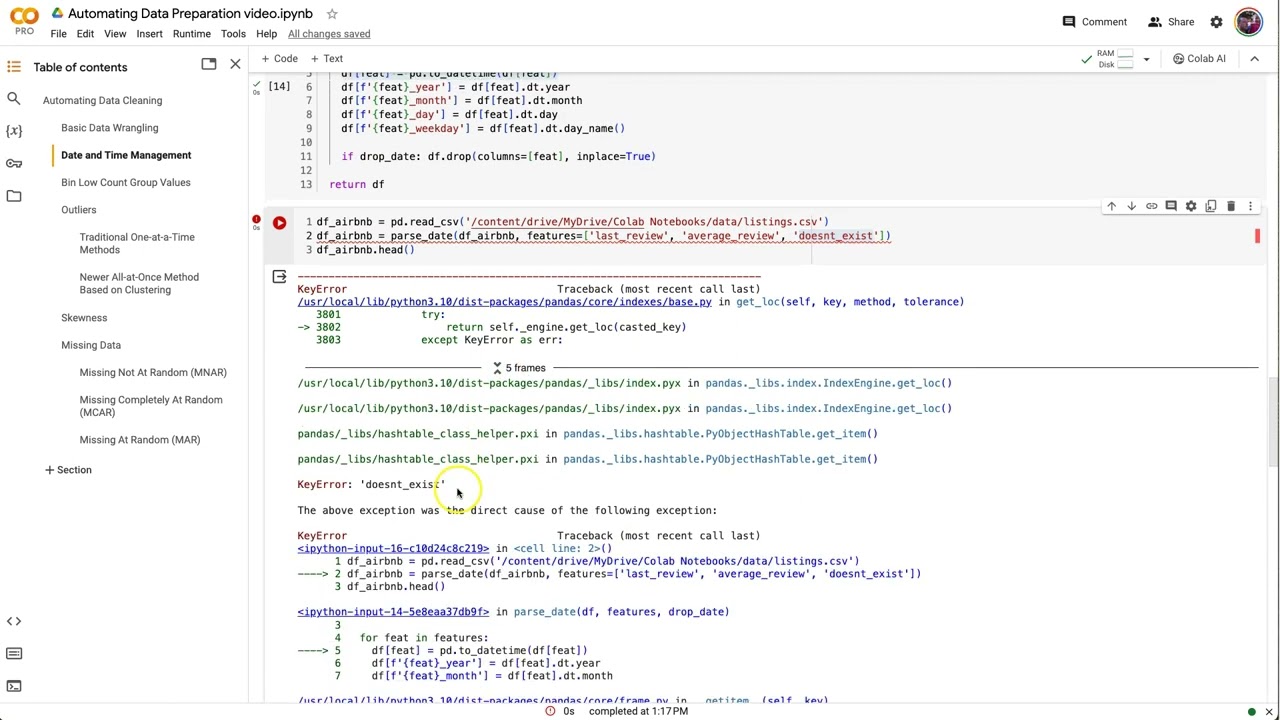The image size is (1280, 720).
Task: Open more cell actions menu
Action: pos(1250,206)
